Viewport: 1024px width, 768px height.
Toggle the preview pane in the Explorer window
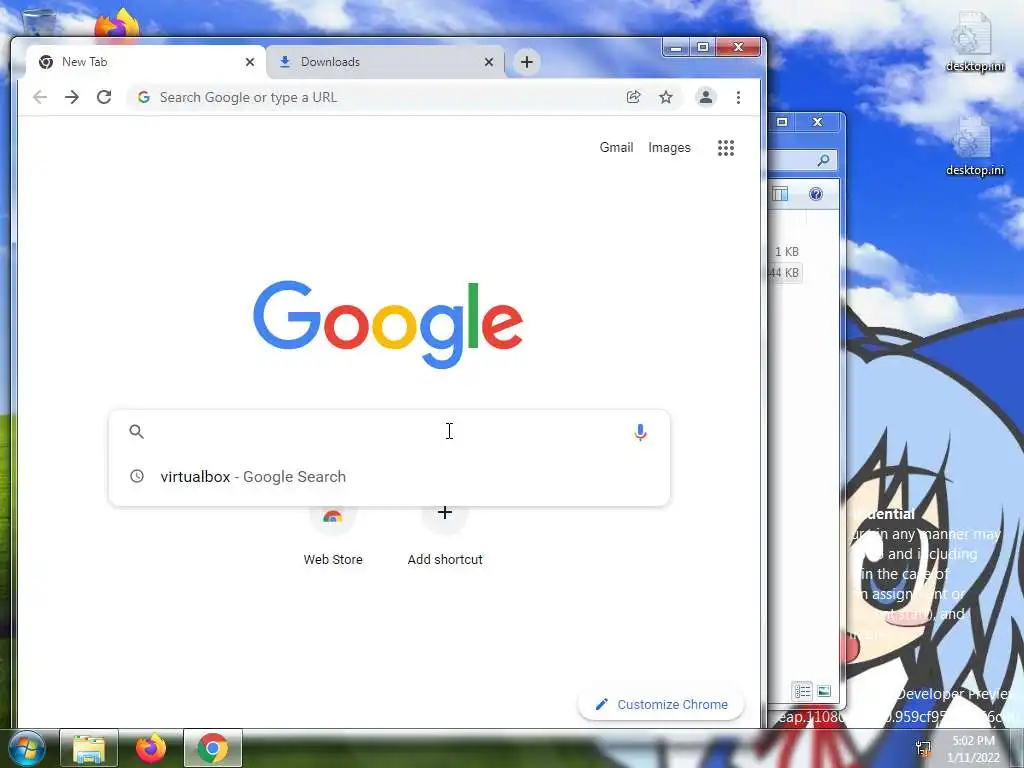780,194
